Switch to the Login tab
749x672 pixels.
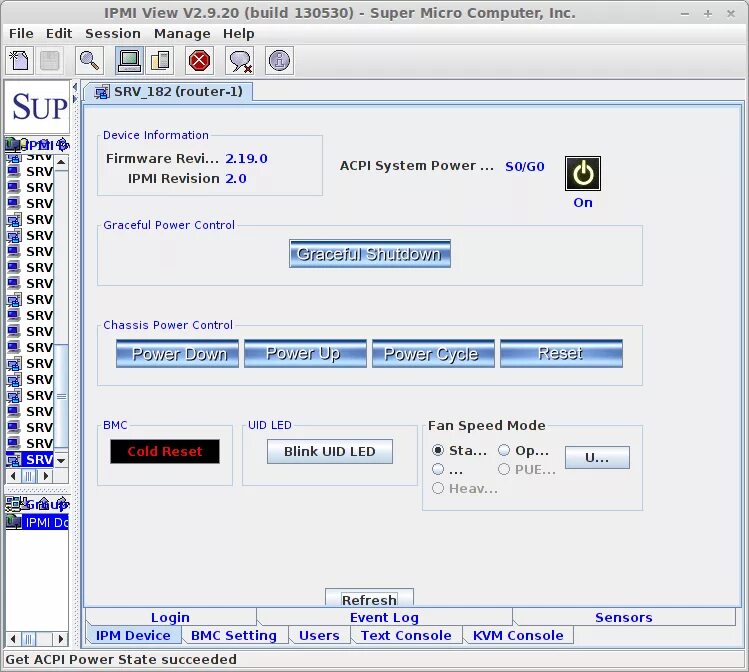171,617
